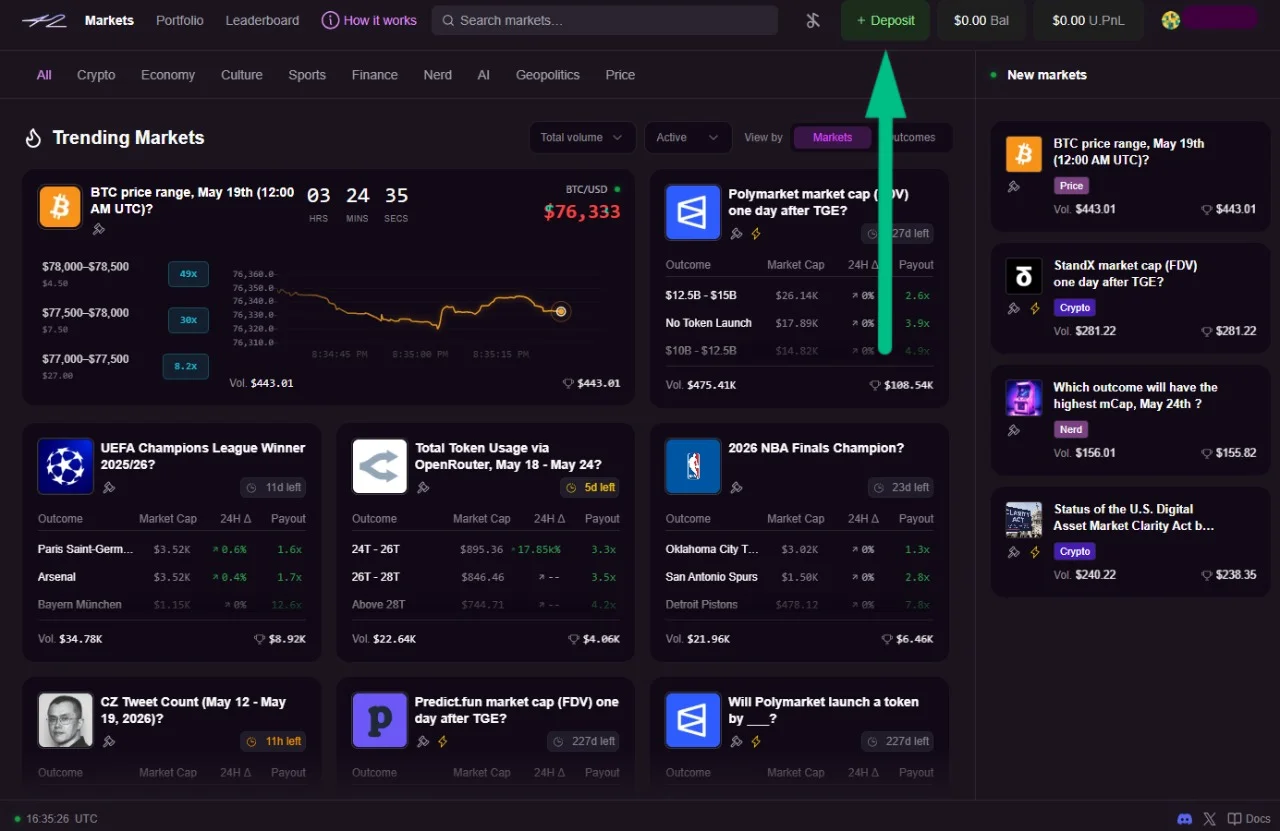Screen dimensions: 1280x831
Task: Open the X (Twitter) icon in footer
Action: coord(1210,818)
